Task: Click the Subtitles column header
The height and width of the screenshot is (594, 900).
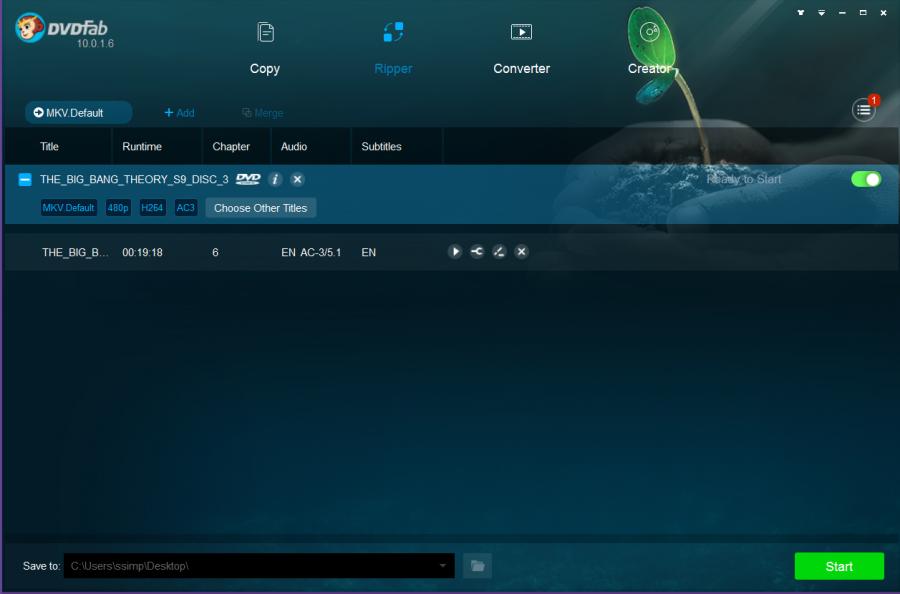Action: [381, 146]
